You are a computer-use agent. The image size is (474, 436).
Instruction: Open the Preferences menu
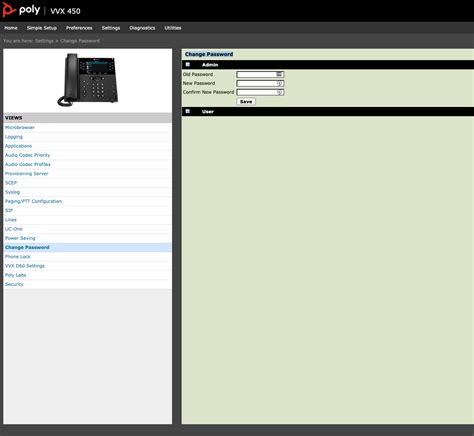79,28
